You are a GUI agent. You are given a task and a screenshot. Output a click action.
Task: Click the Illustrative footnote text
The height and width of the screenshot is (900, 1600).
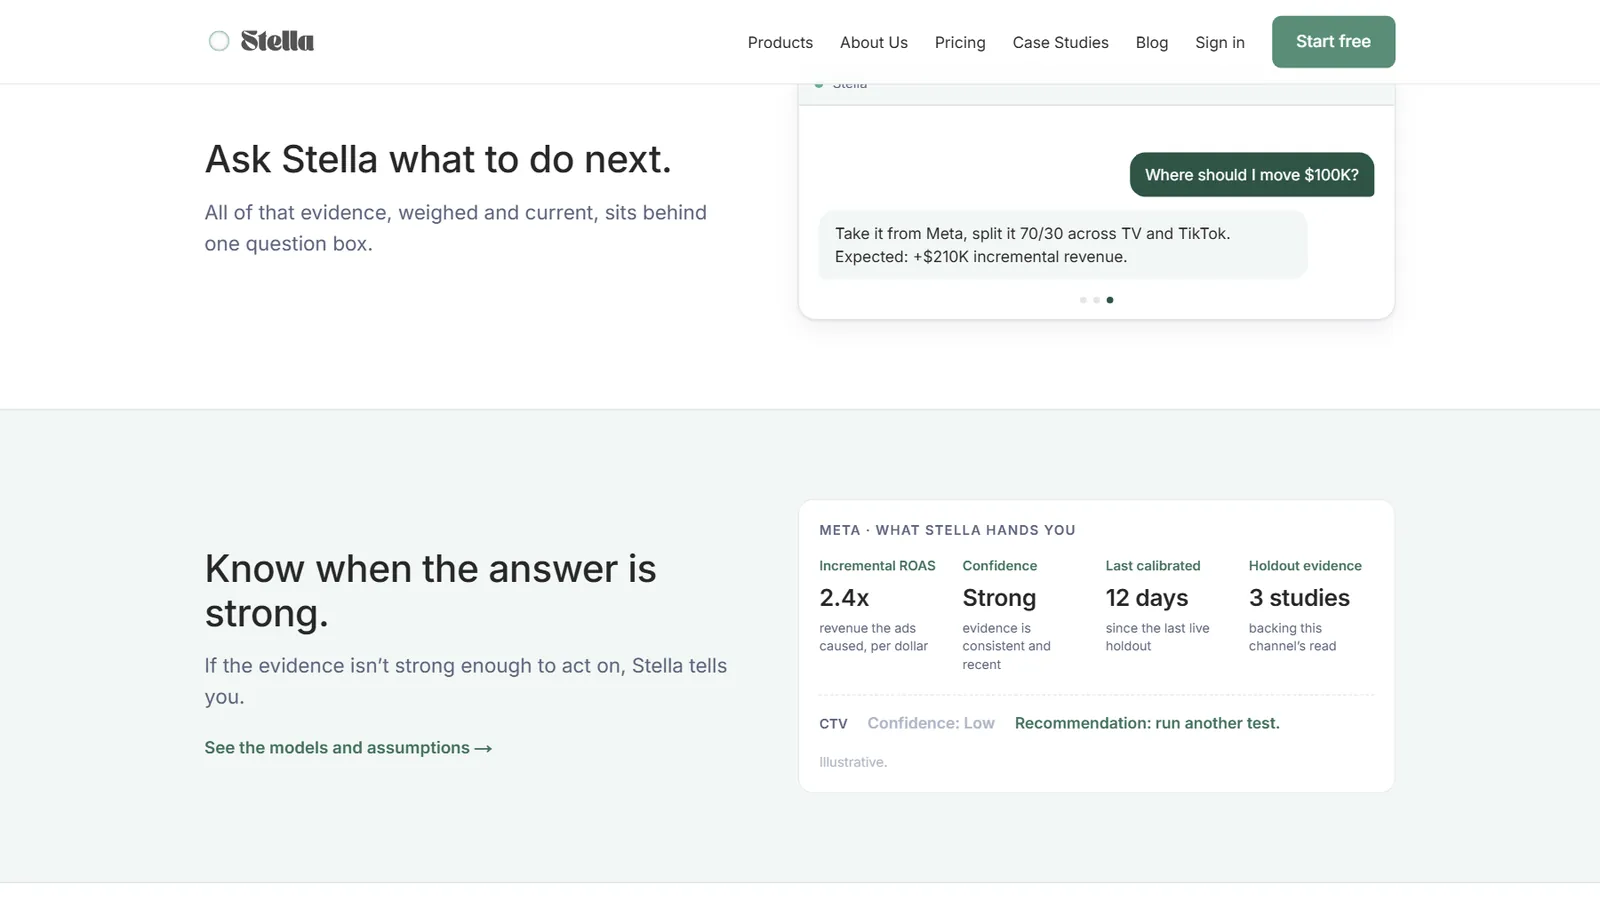pyautogui.click(x=853, y=762)
